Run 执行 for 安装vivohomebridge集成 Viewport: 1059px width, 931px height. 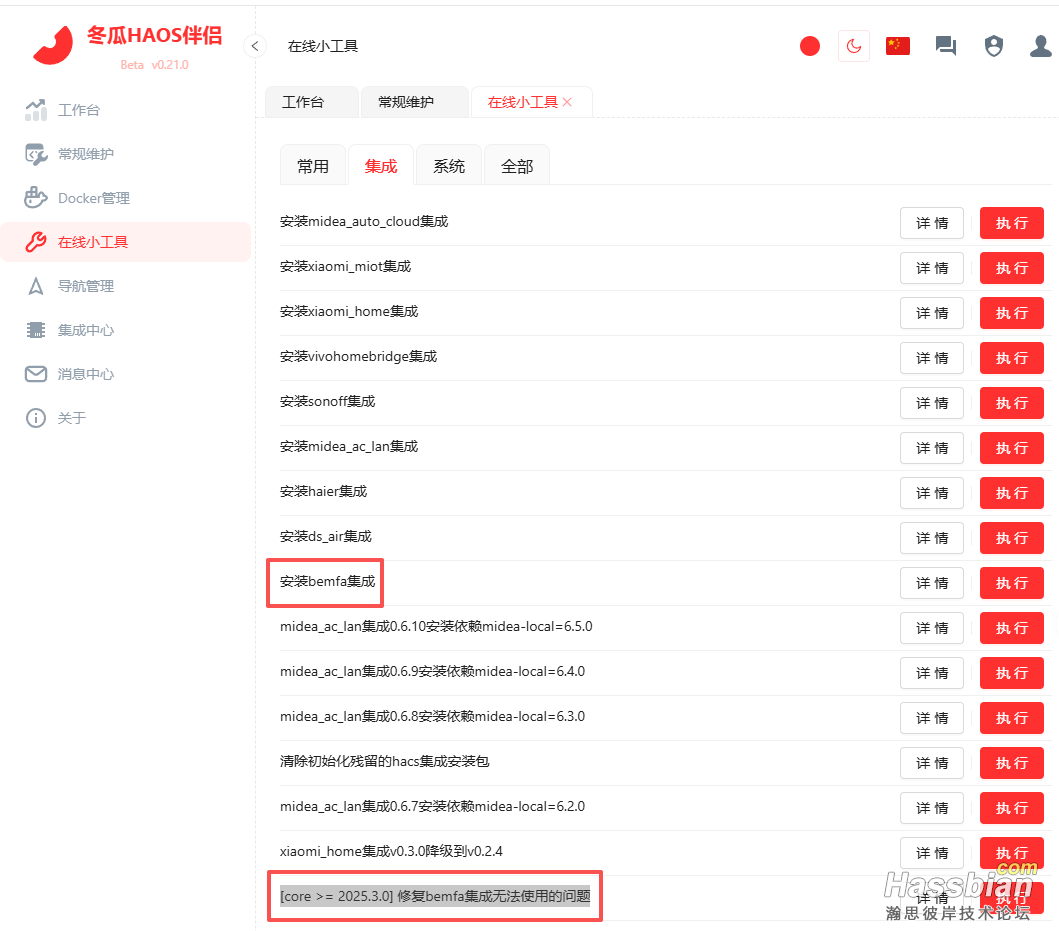(x=1012, y=358)
